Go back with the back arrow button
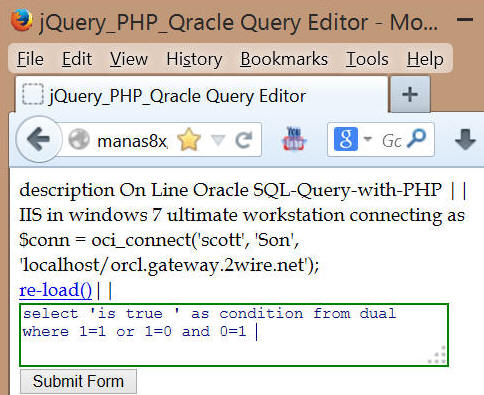 39,139
